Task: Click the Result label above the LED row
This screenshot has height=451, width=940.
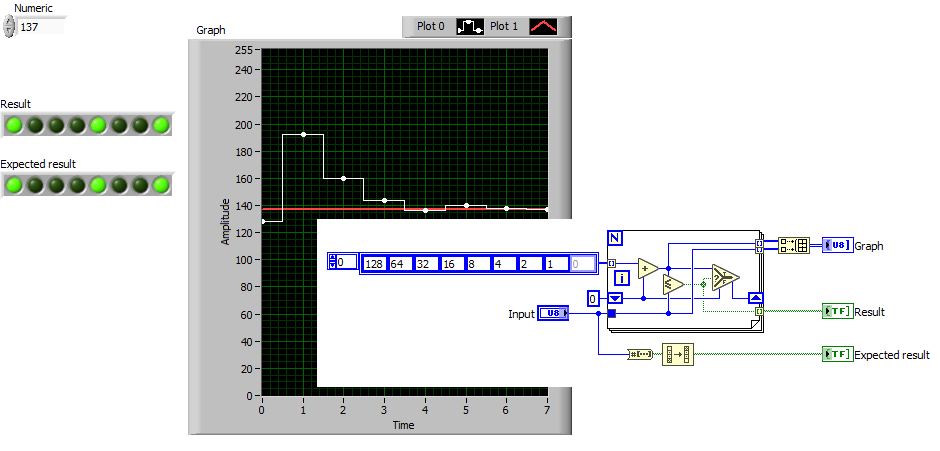Action: 16,104
